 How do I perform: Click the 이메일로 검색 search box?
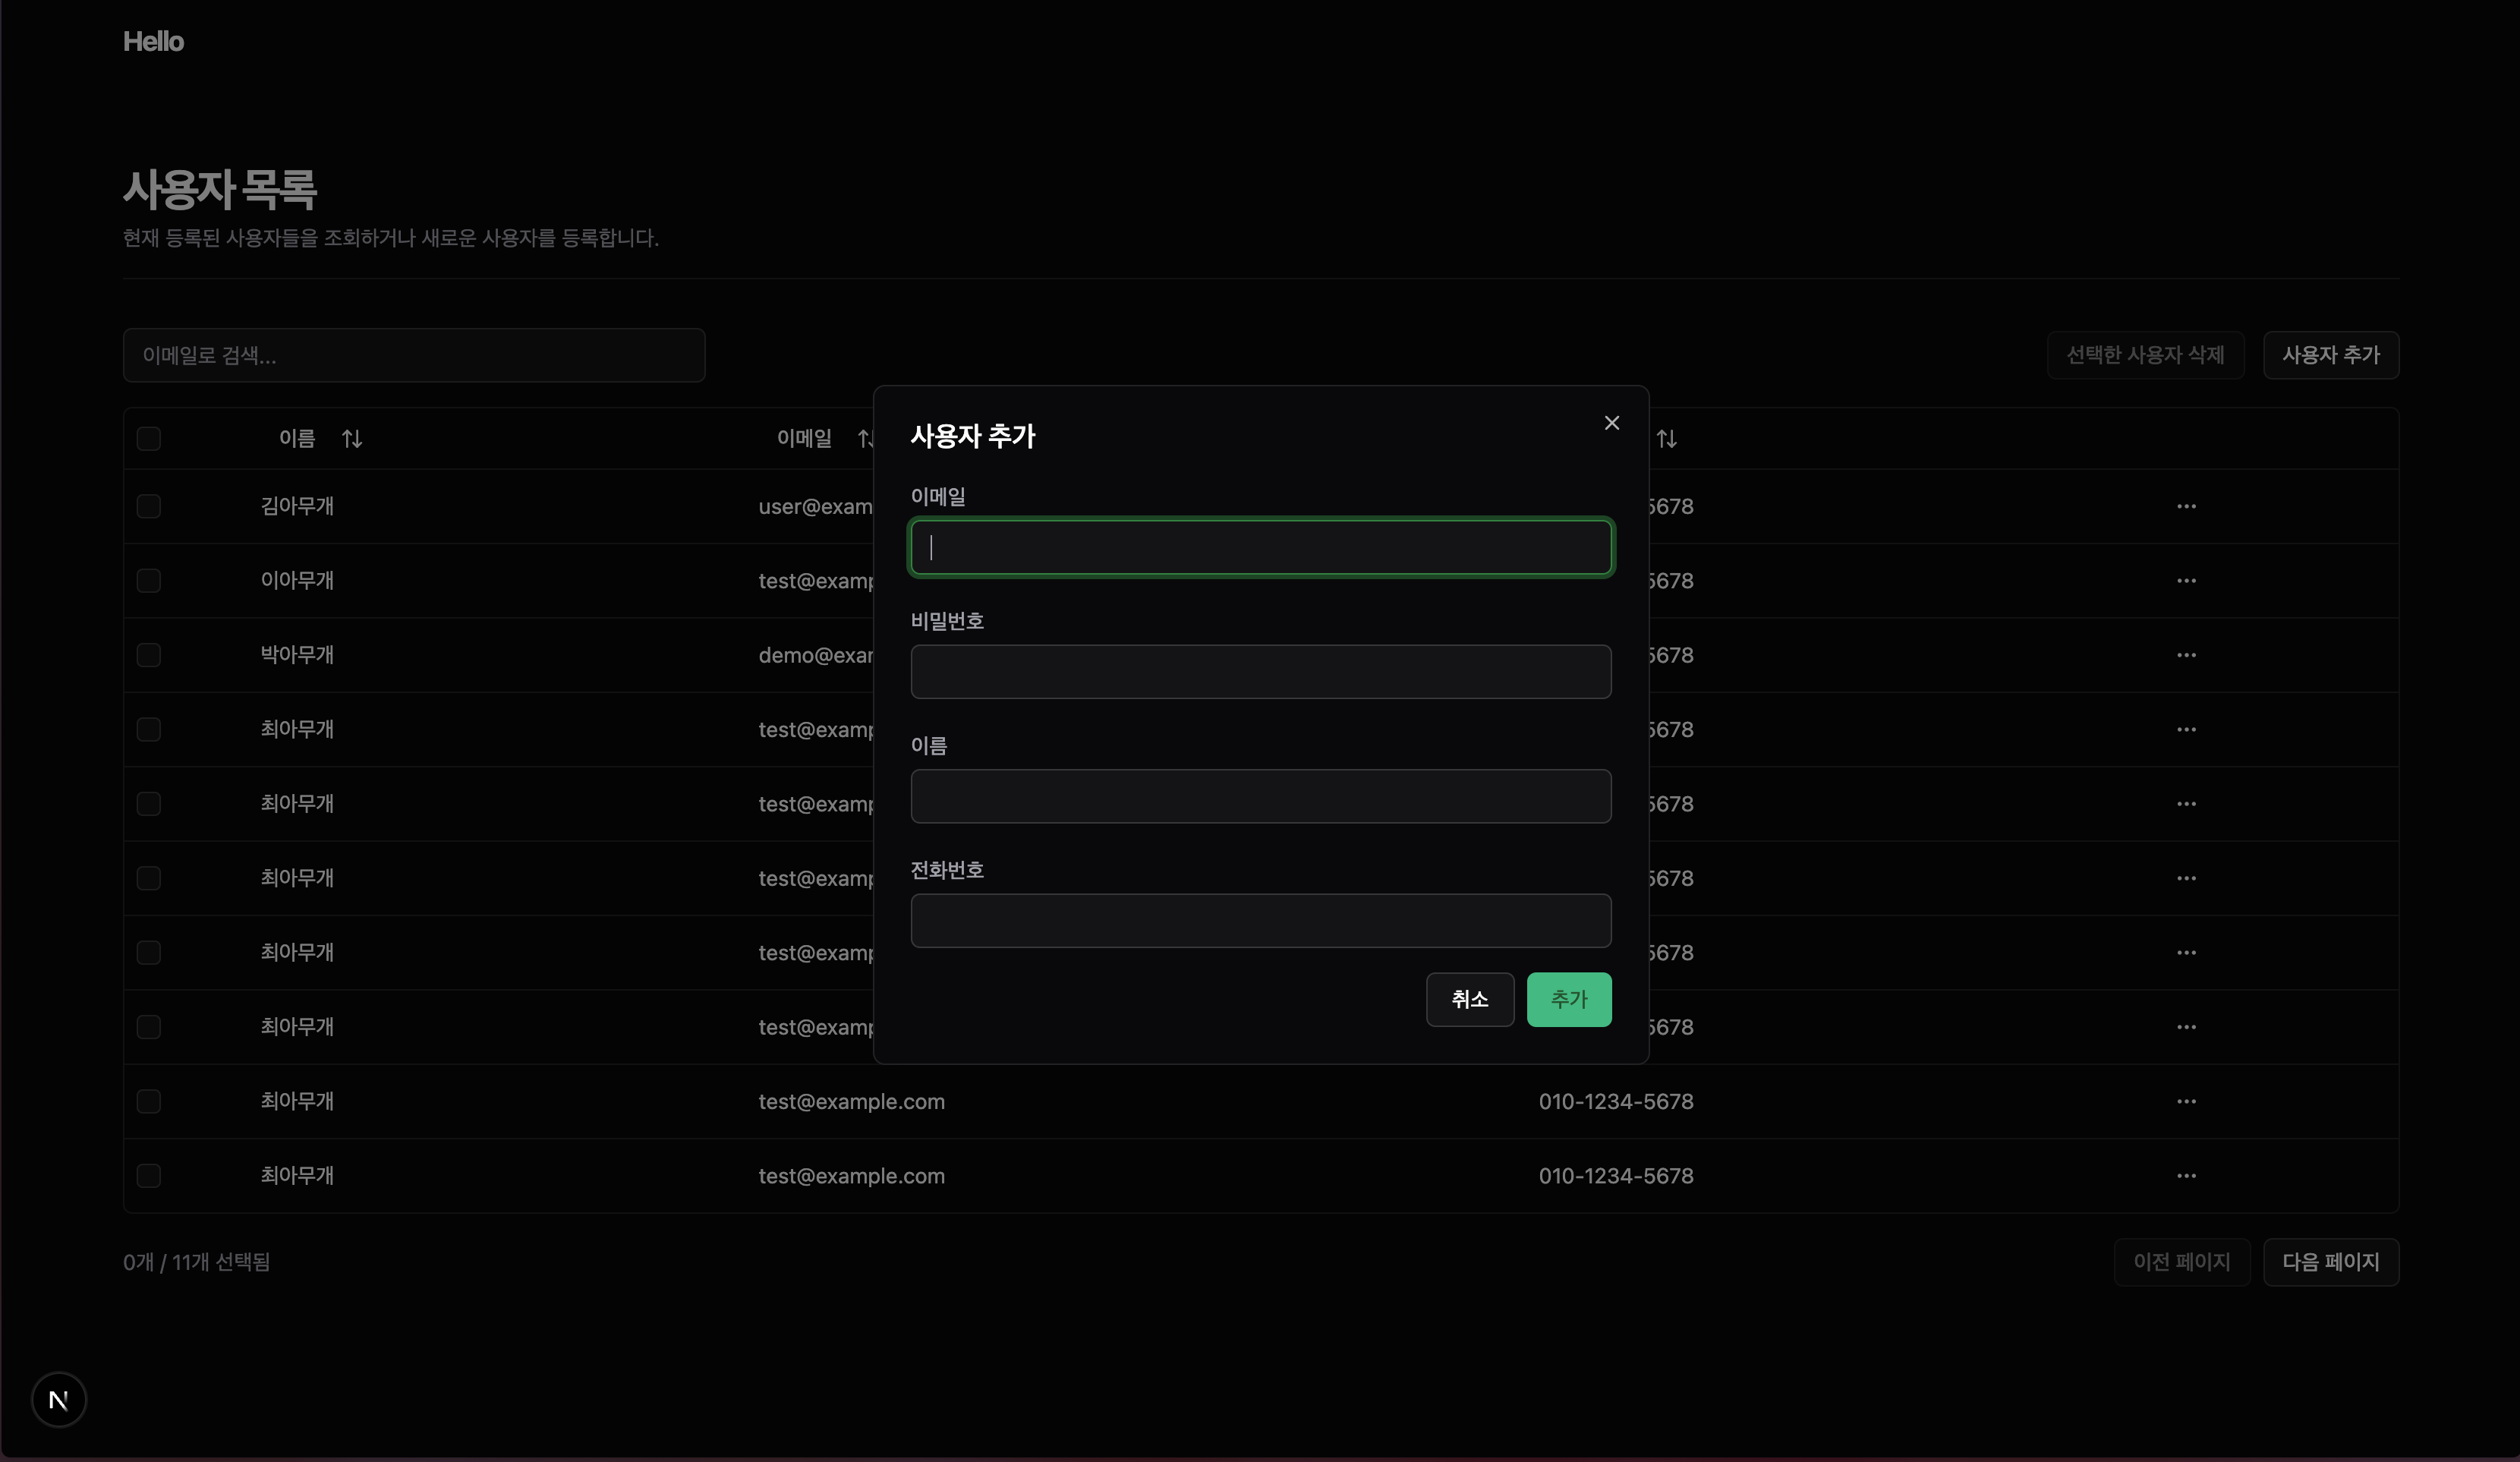pos(414,355)
